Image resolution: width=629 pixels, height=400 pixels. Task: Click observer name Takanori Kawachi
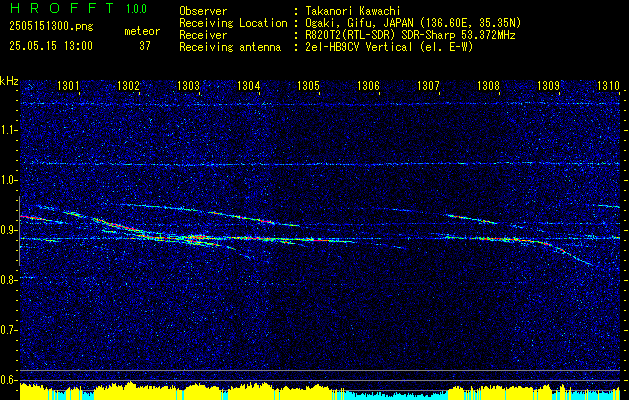pos(353,11)
